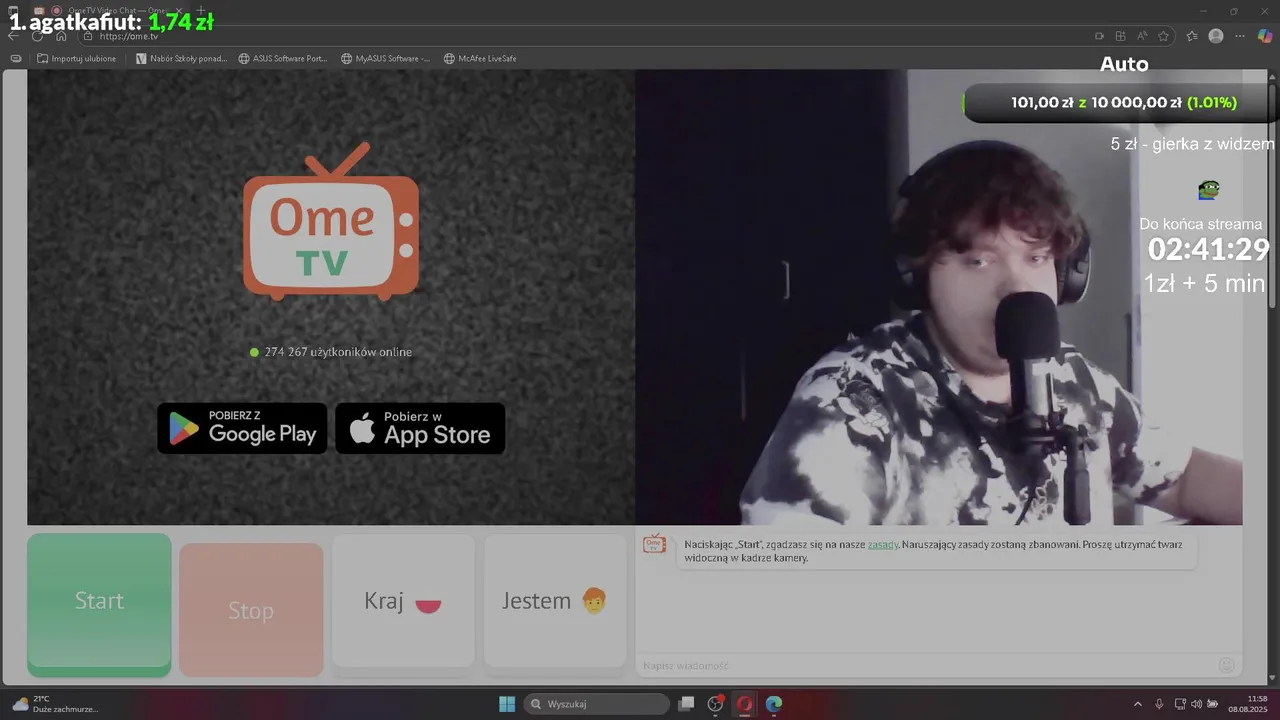The width and height of the screenshot is (1280, 720).
Task: Reload the page
Action: click(x=37, y=36)
